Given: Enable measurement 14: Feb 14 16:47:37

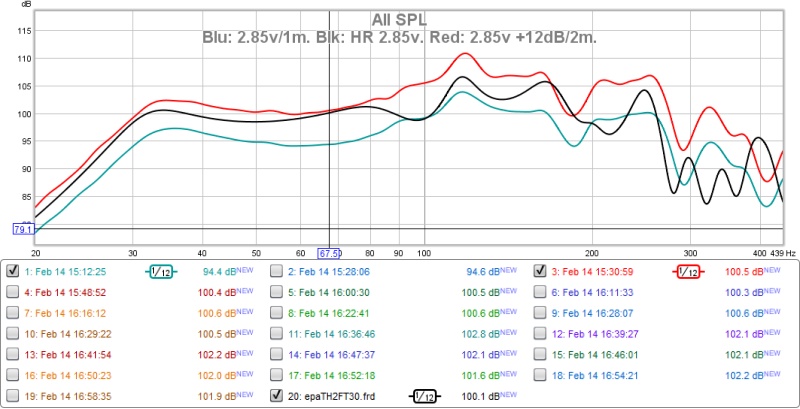Looking at the screenshot, I should [x=276, y=354].
